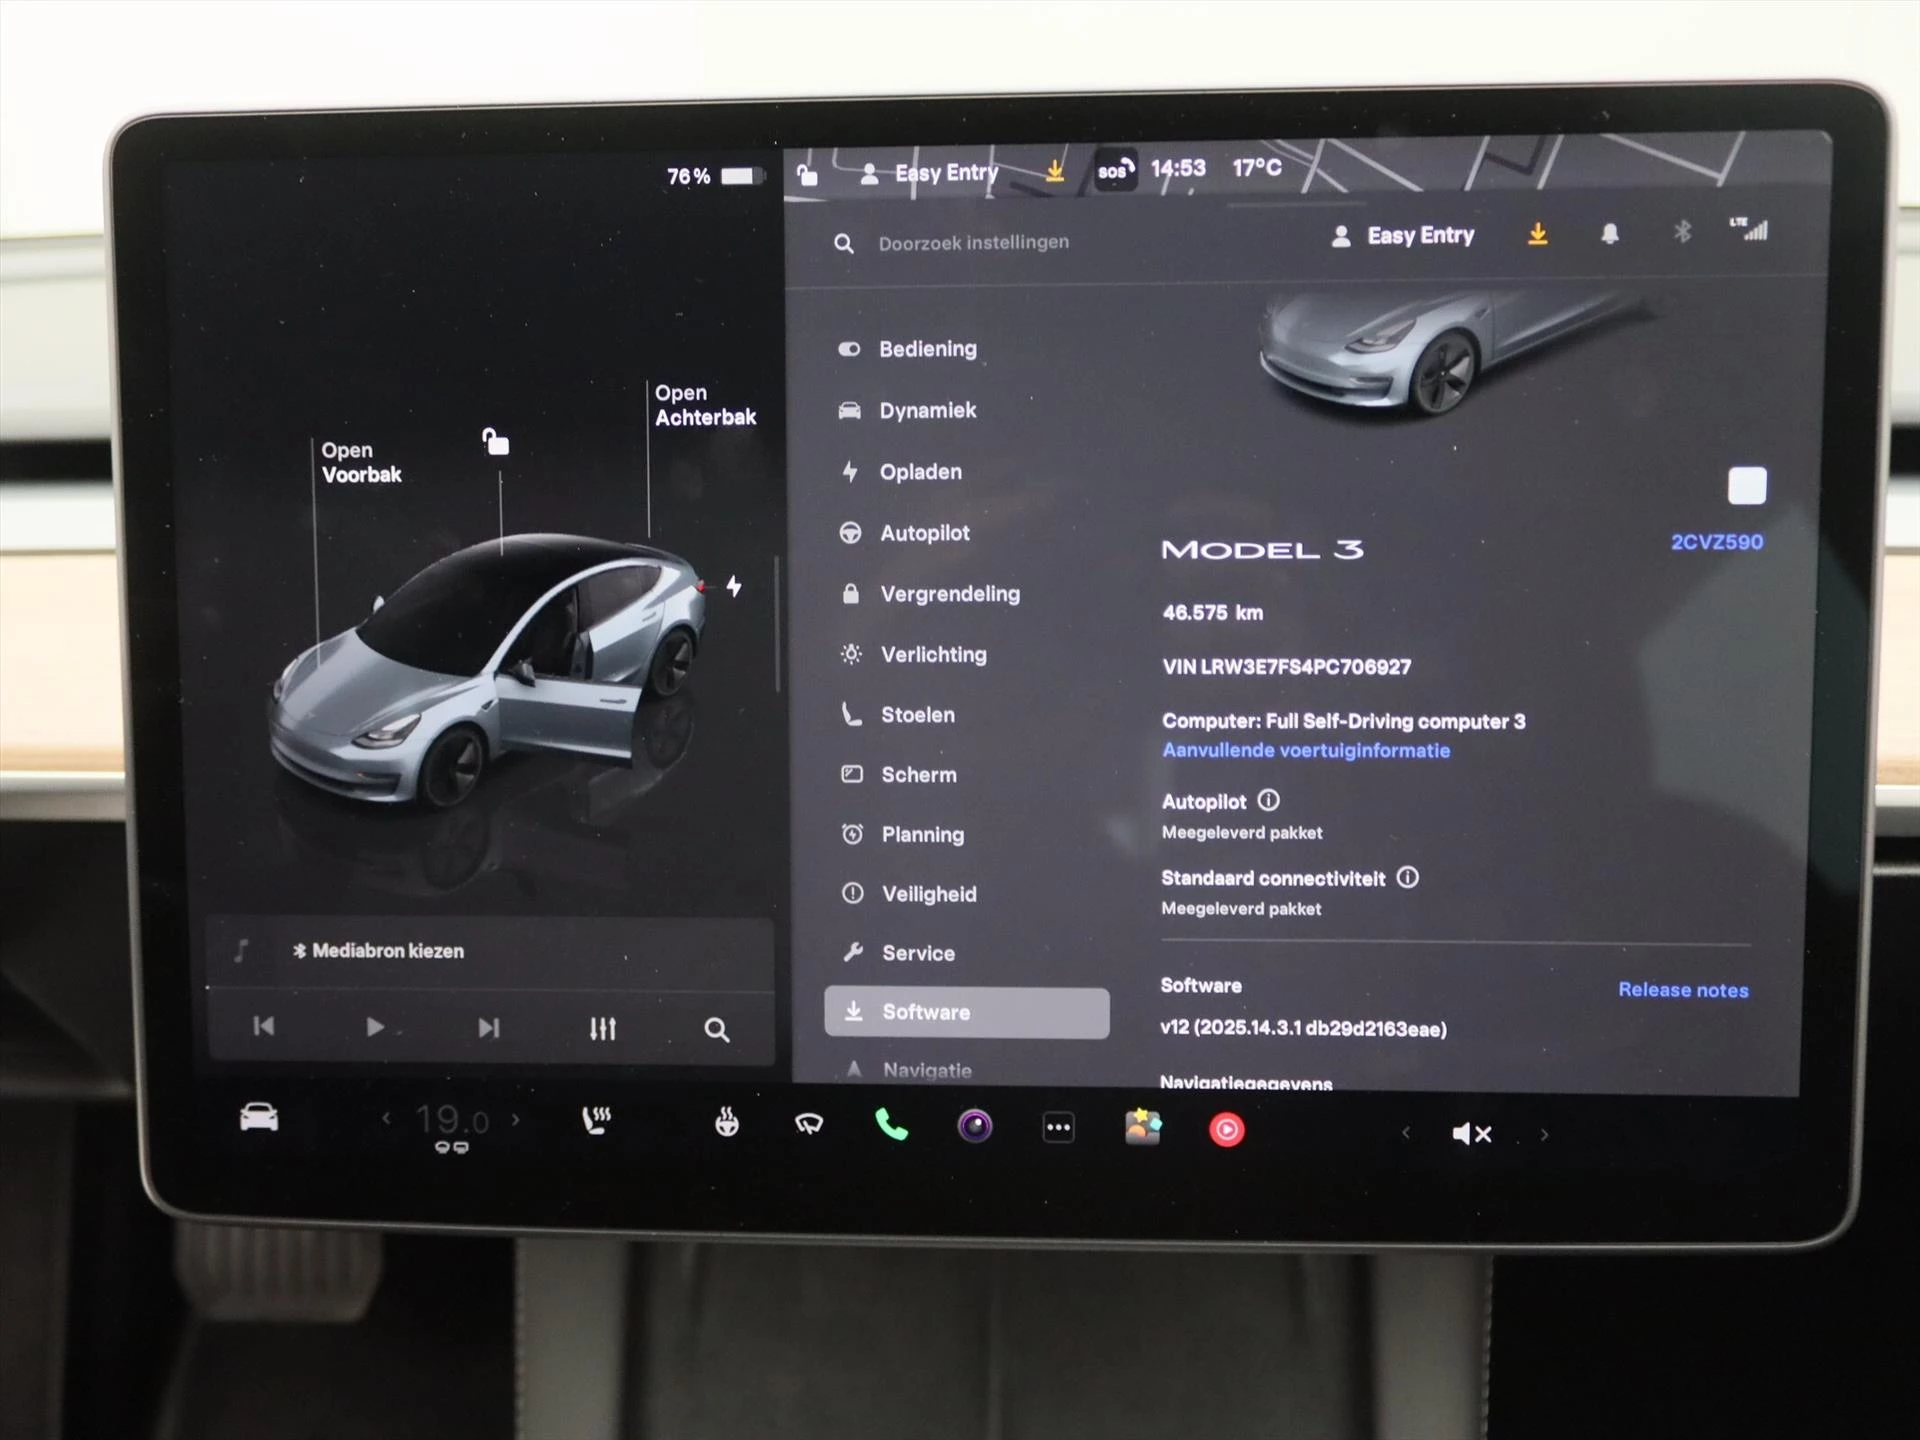Open the windshield wiper controls icon

810,1127
